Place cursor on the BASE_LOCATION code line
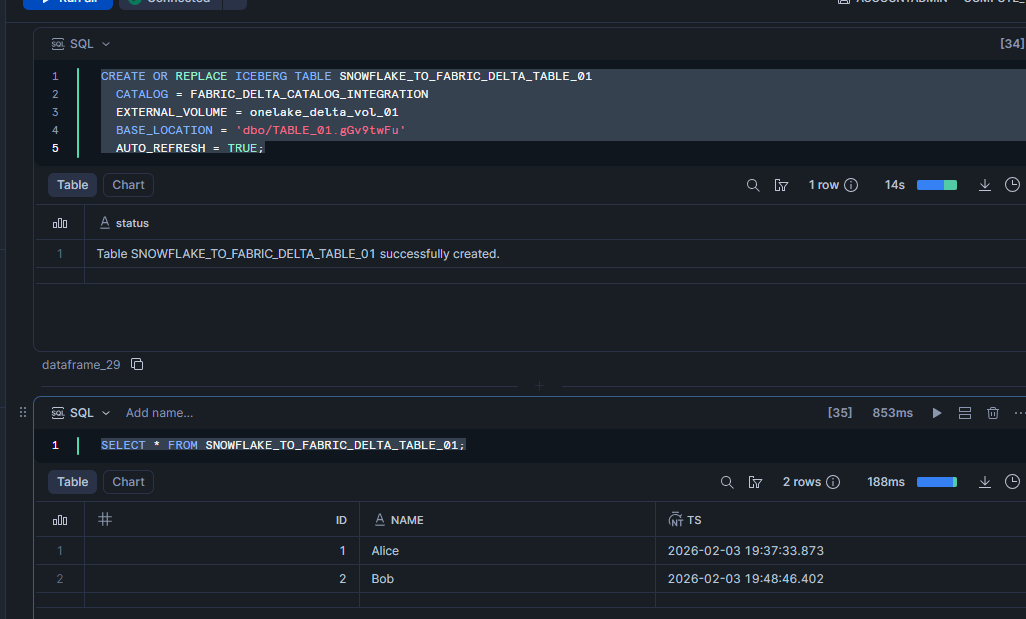 coord(260,130)
